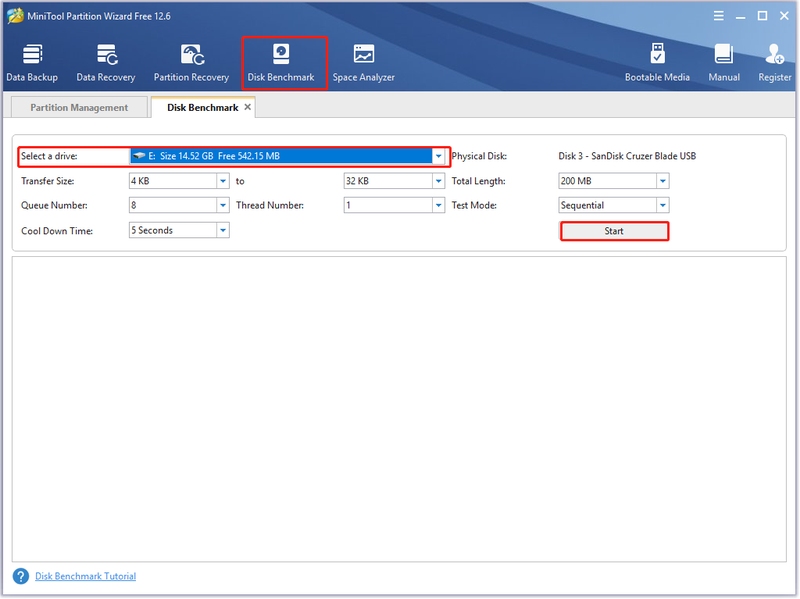Open the hamburger menu in title bar
Viewport: 800px width, 599px height.
tap(718, 16)
